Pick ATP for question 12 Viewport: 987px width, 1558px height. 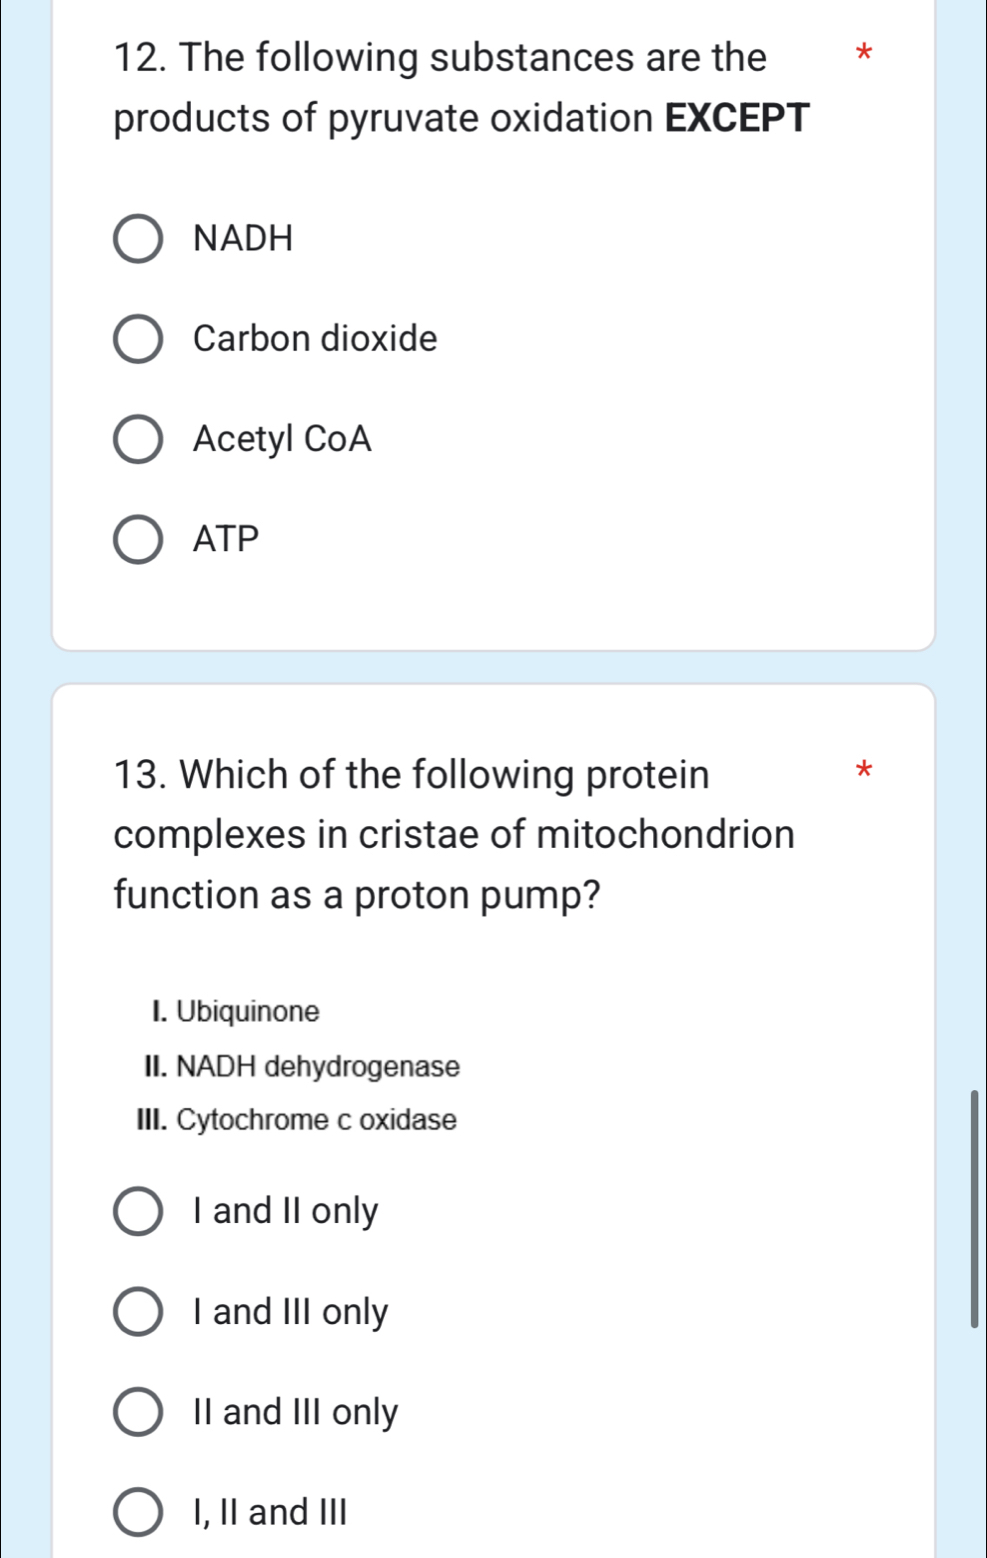point(138,538)
